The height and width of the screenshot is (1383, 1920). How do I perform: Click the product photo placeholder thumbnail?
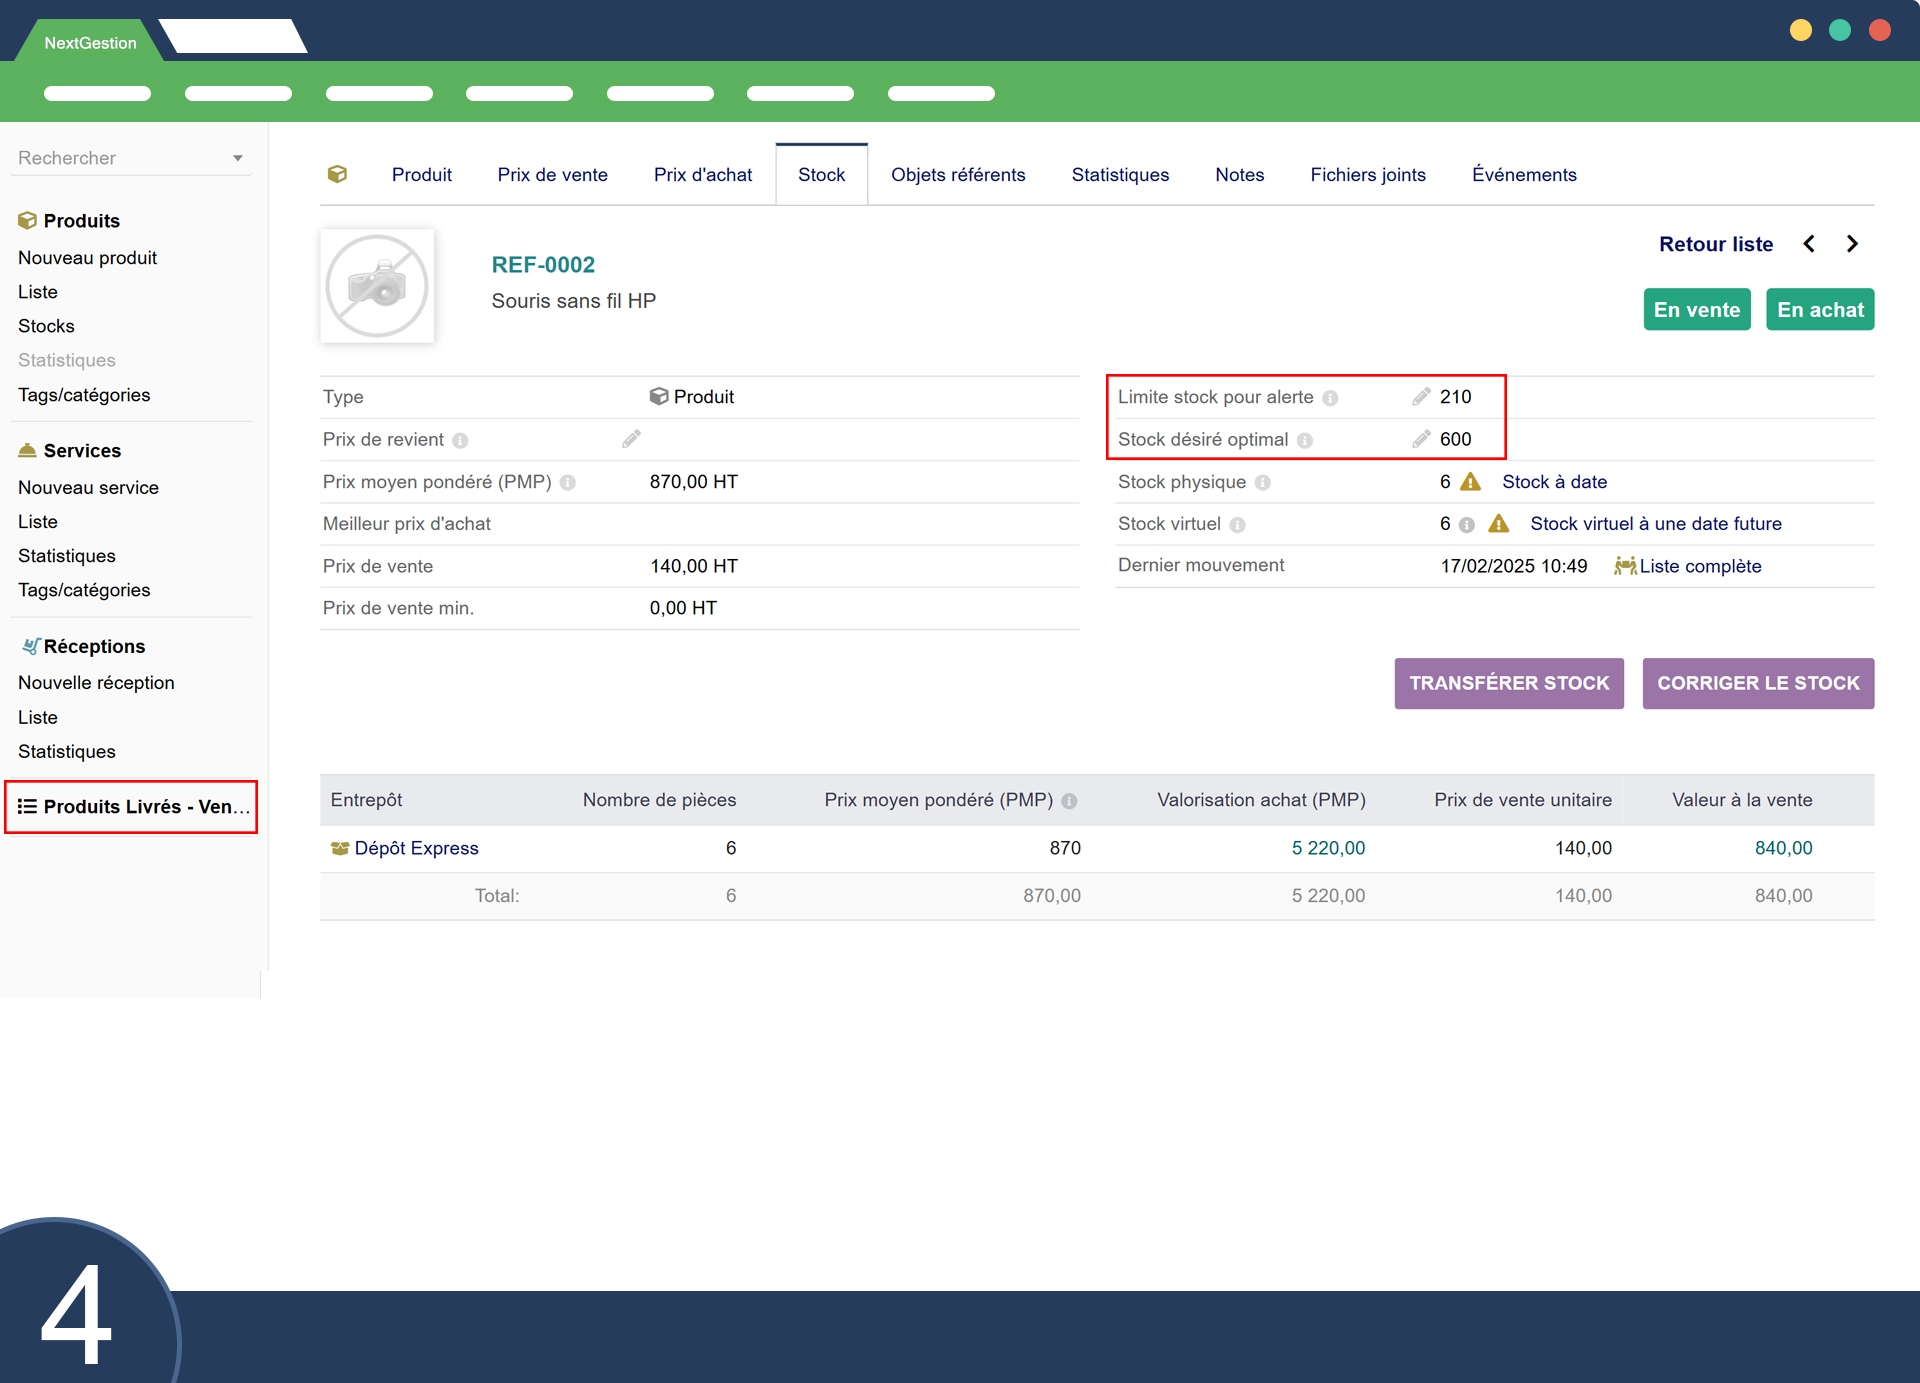(x=377, y=286)
